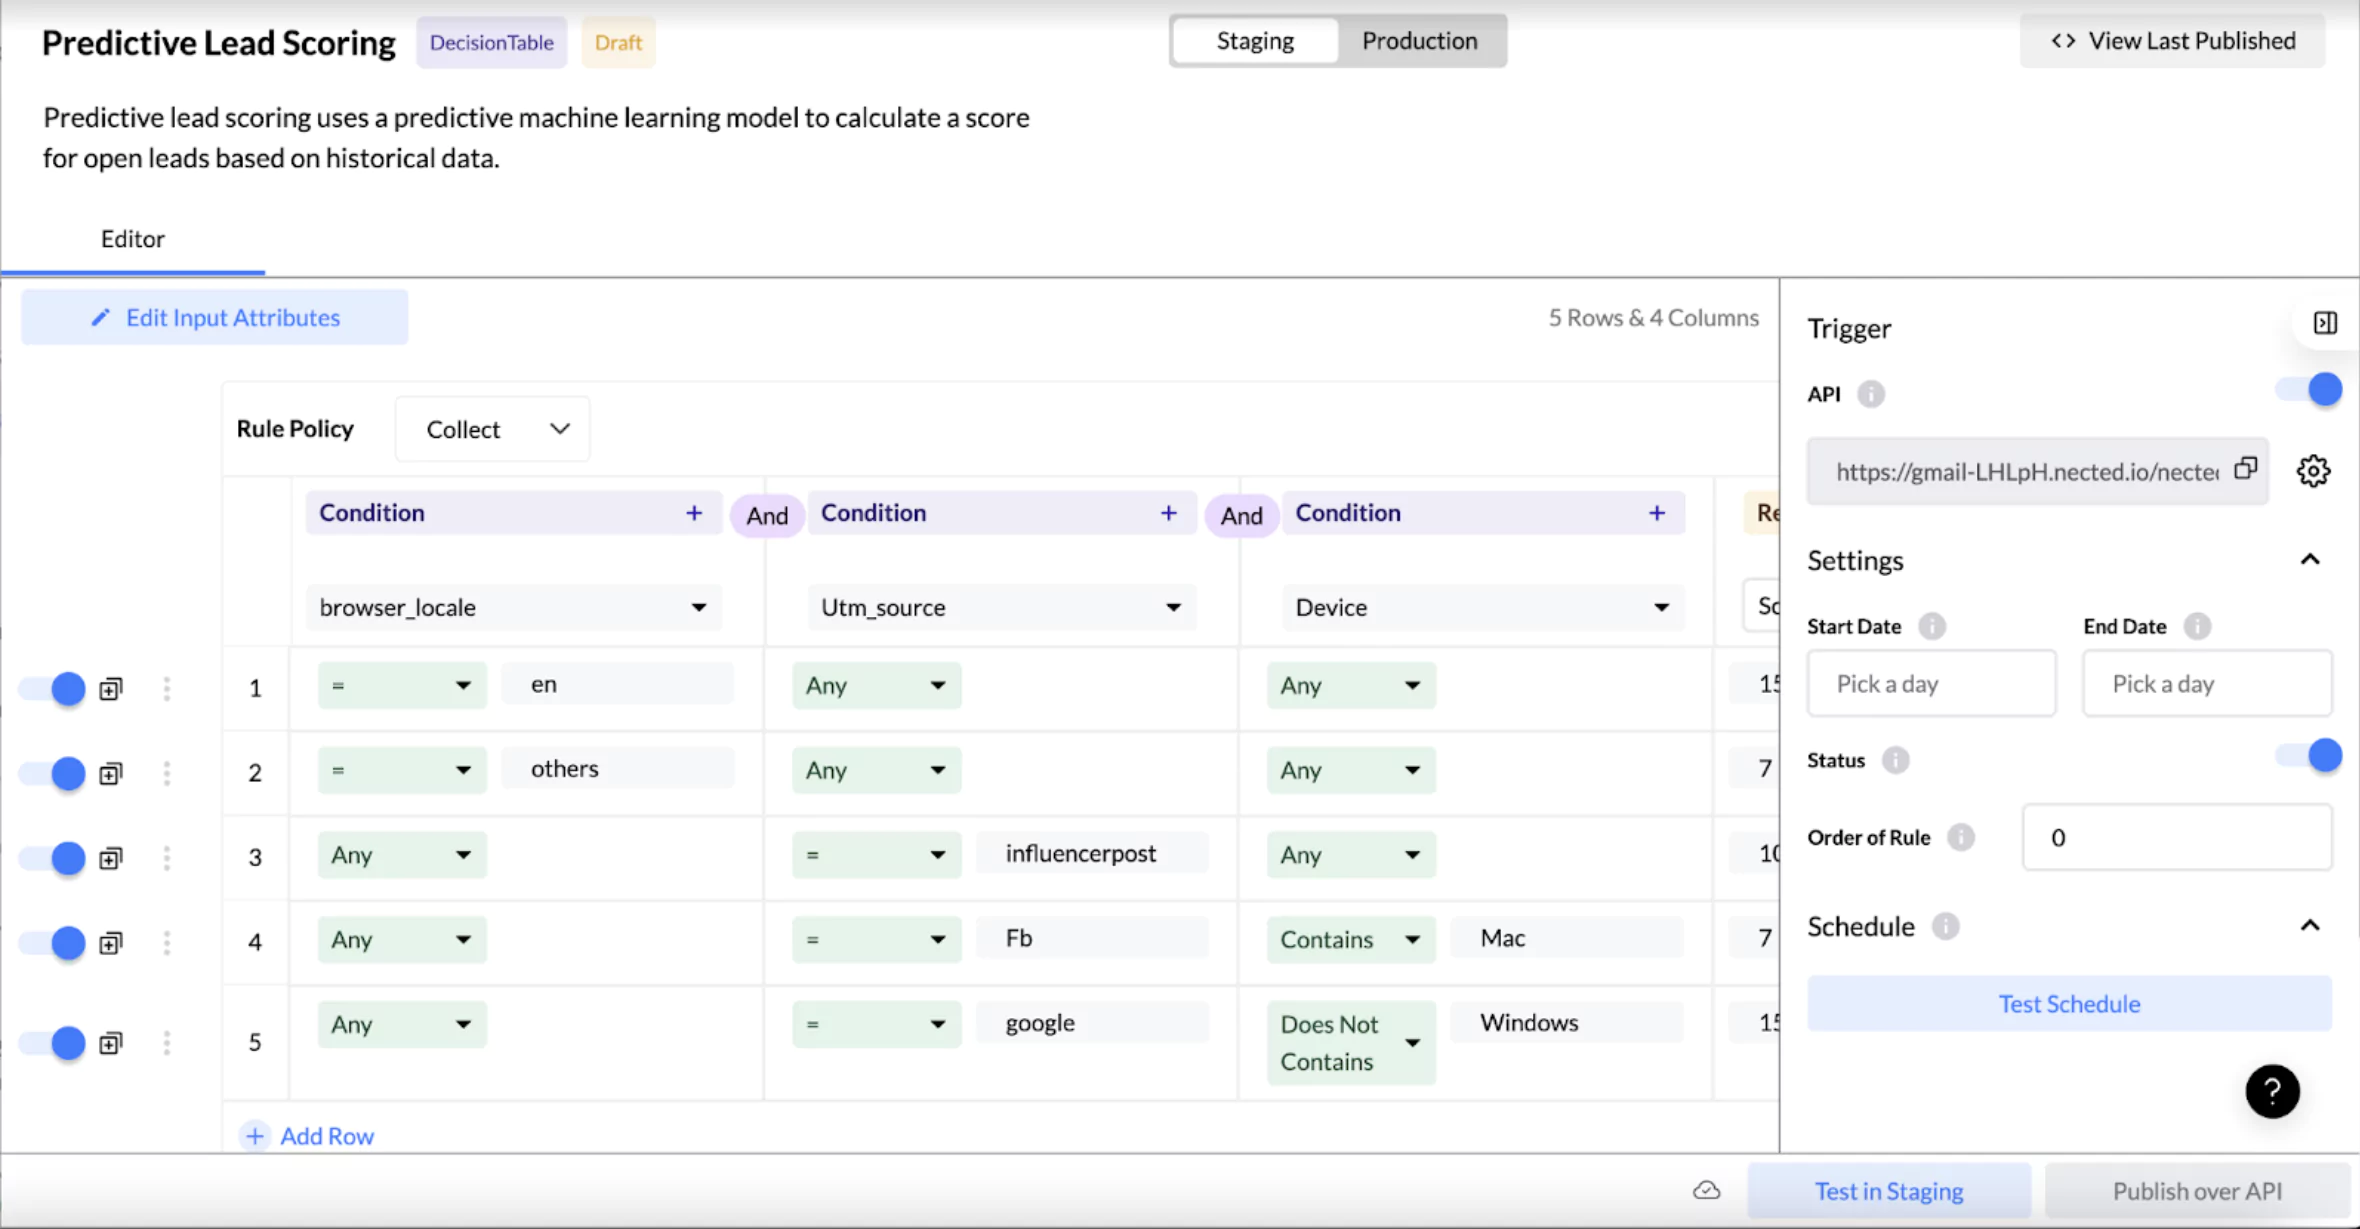The height and width of the screenshot is (1229, 2360).
Task: Open the black help question mark button
Action: click(x=2272, y=1091)
